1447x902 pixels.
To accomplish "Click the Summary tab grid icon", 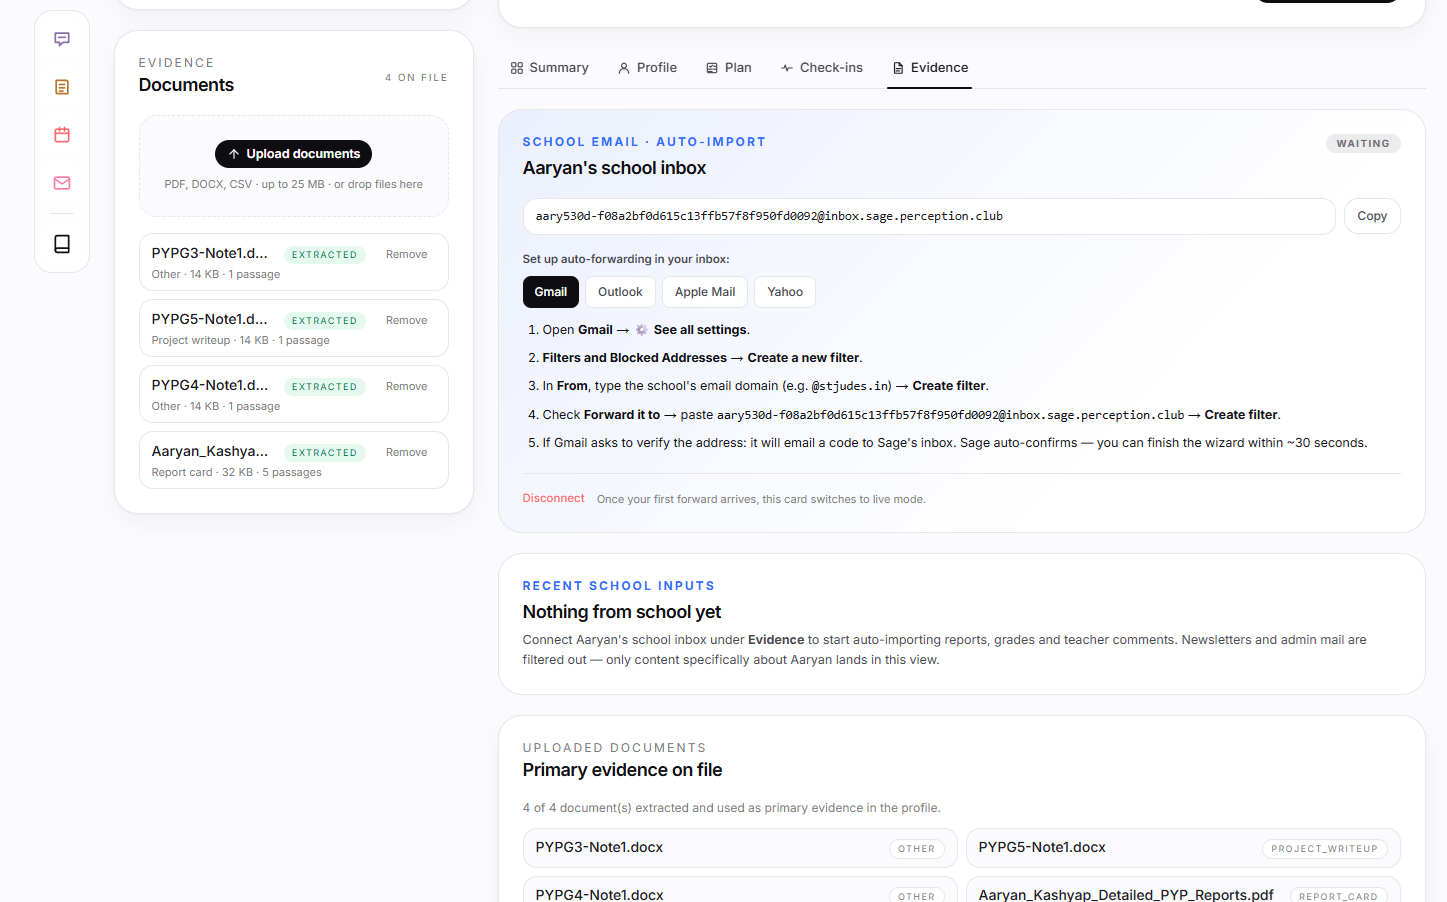I will [x=517, y=68].
